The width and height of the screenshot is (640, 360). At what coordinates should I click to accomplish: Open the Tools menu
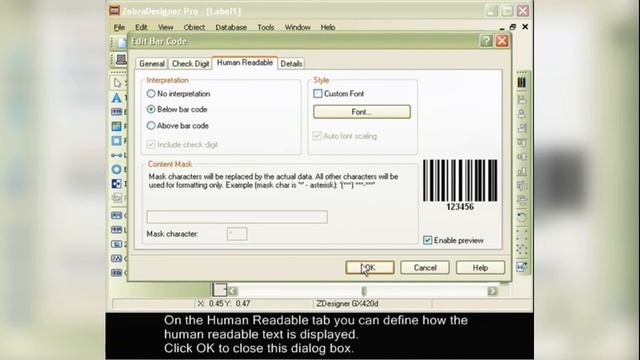[266, 27]
